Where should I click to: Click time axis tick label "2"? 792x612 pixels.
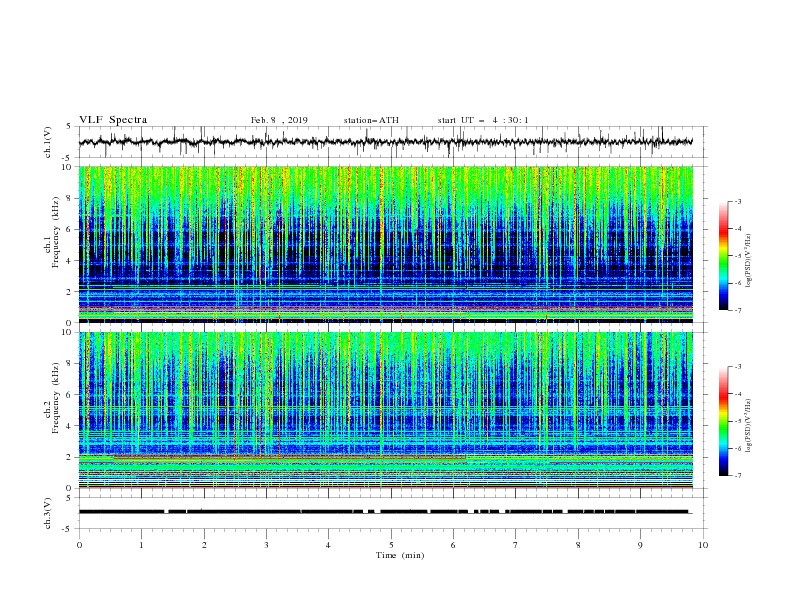204,545
